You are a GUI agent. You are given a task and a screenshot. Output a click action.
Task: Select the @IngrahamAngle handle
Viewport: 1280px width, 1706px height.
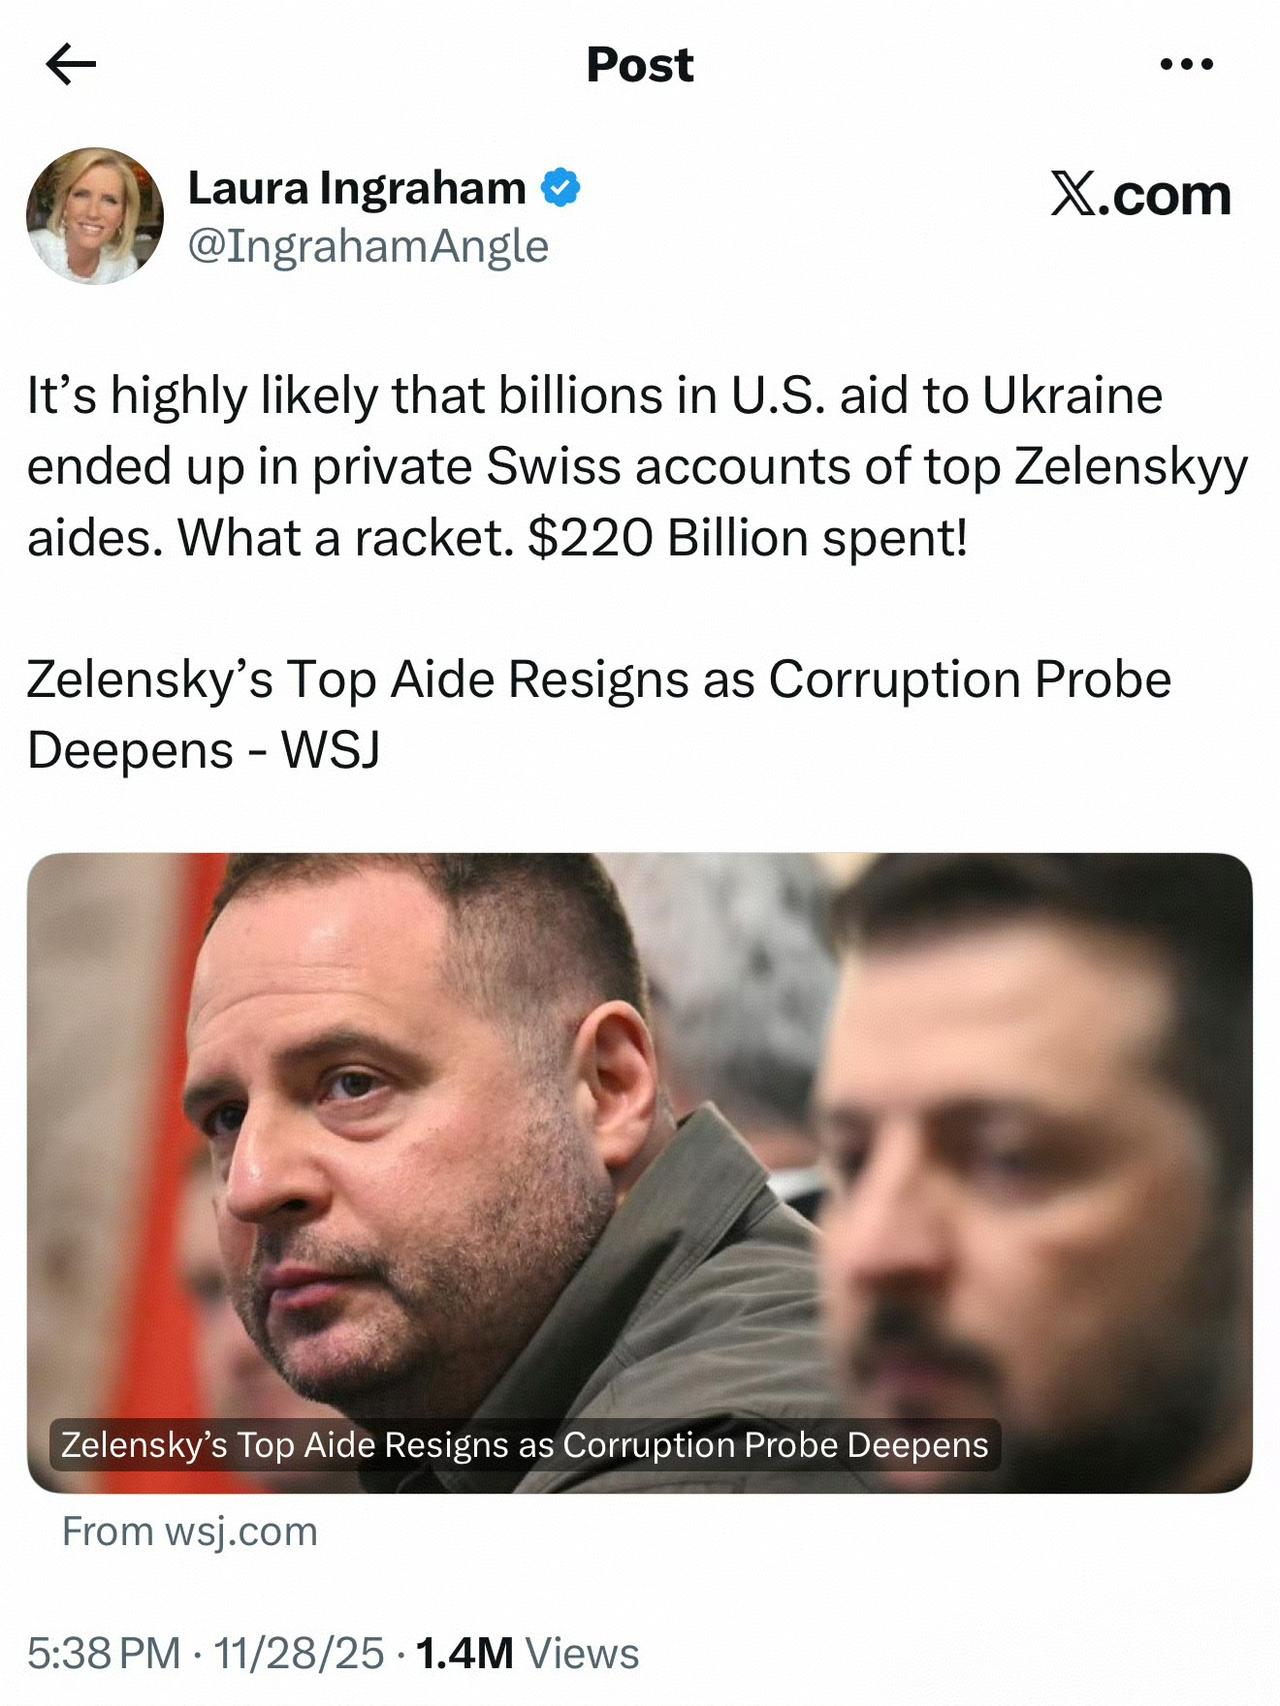(367, 246)
